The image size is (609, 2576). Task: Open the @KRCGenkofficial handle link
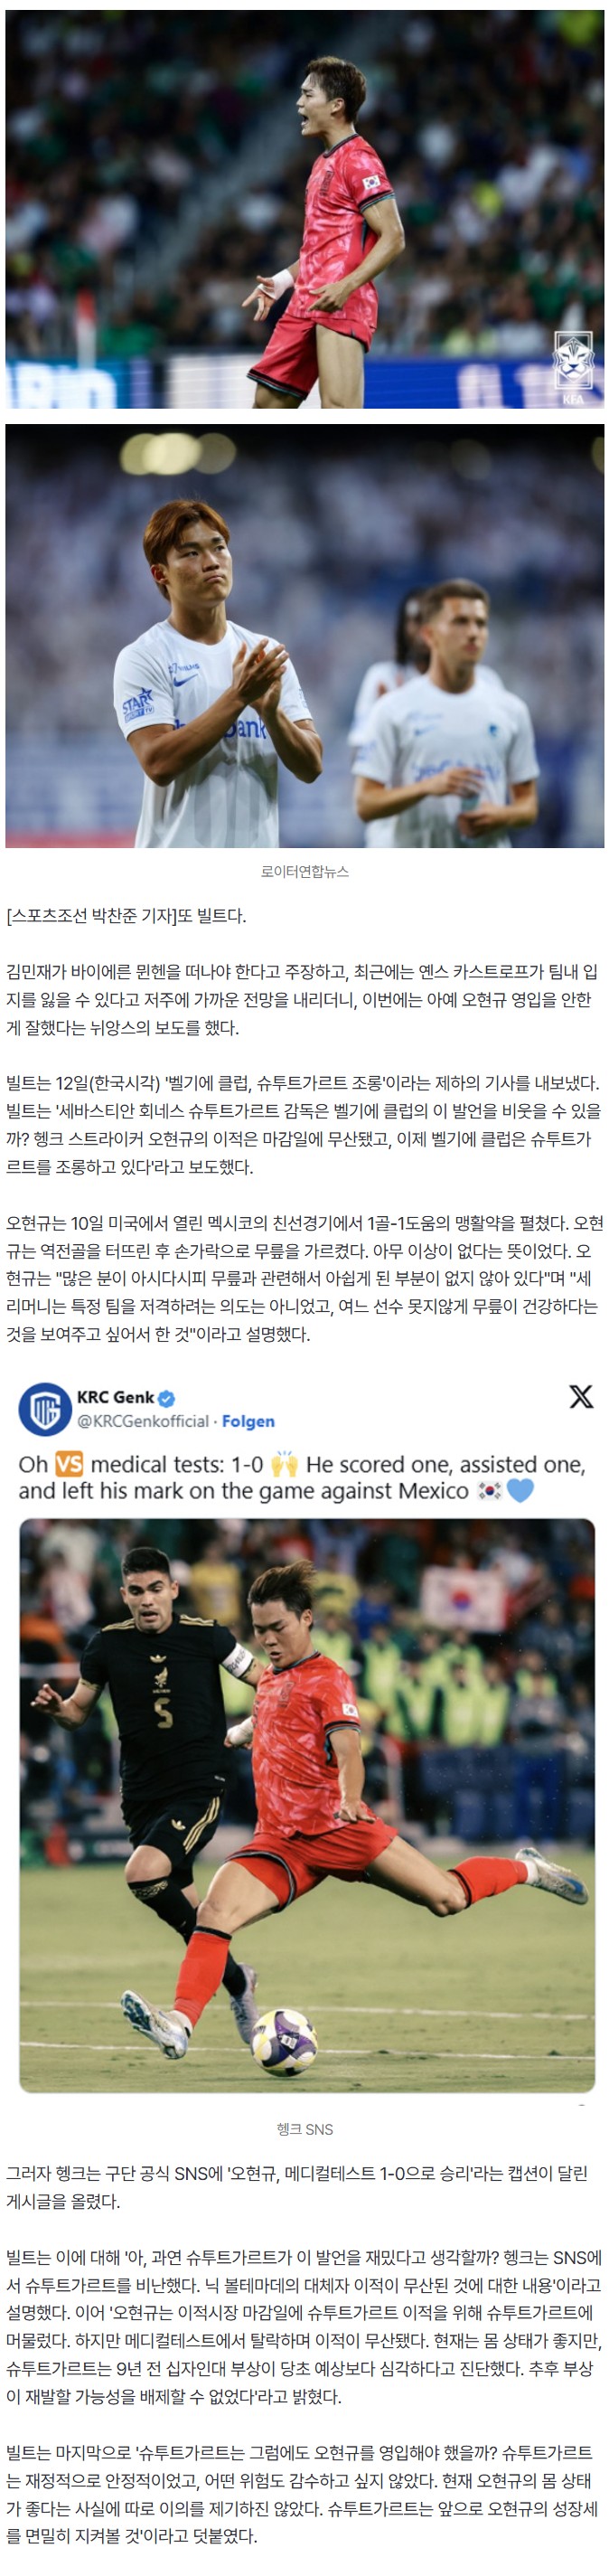point(143,1421)
